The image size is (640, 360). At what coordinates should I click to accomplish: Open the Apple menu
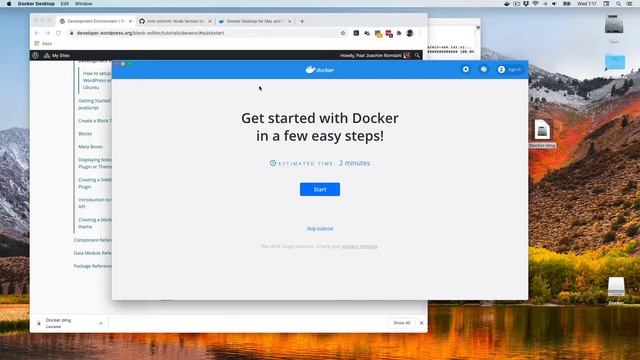click(x=9, y=4)
